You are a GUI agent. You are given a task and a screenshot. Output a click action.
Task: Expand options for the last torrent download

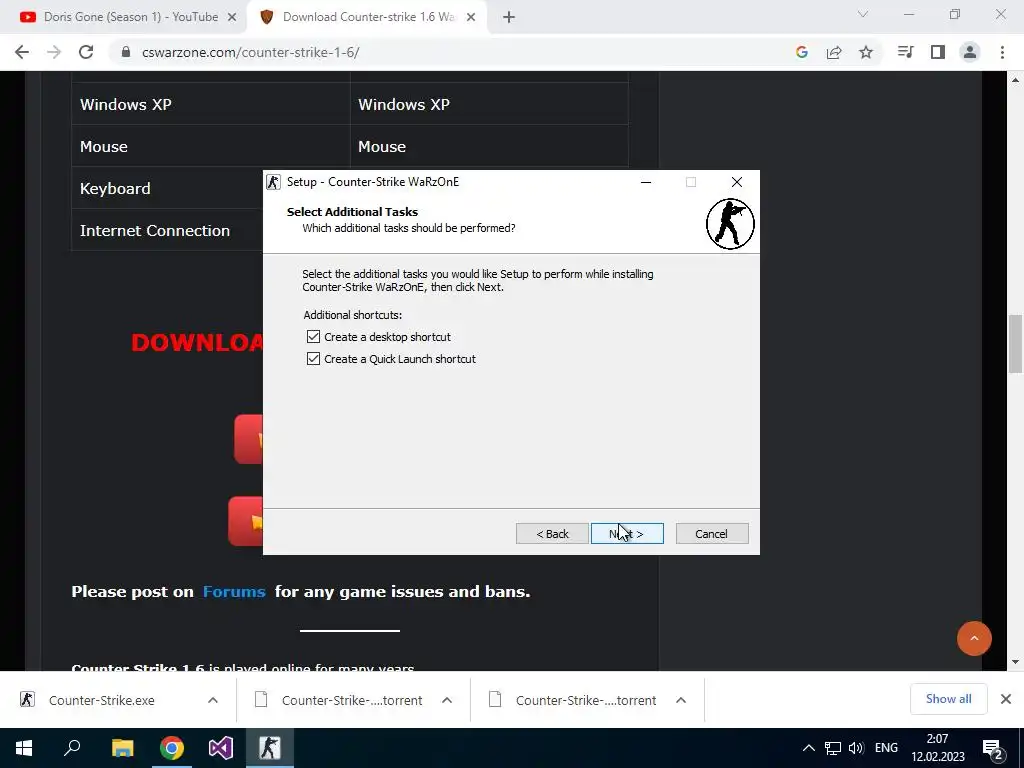680,700
